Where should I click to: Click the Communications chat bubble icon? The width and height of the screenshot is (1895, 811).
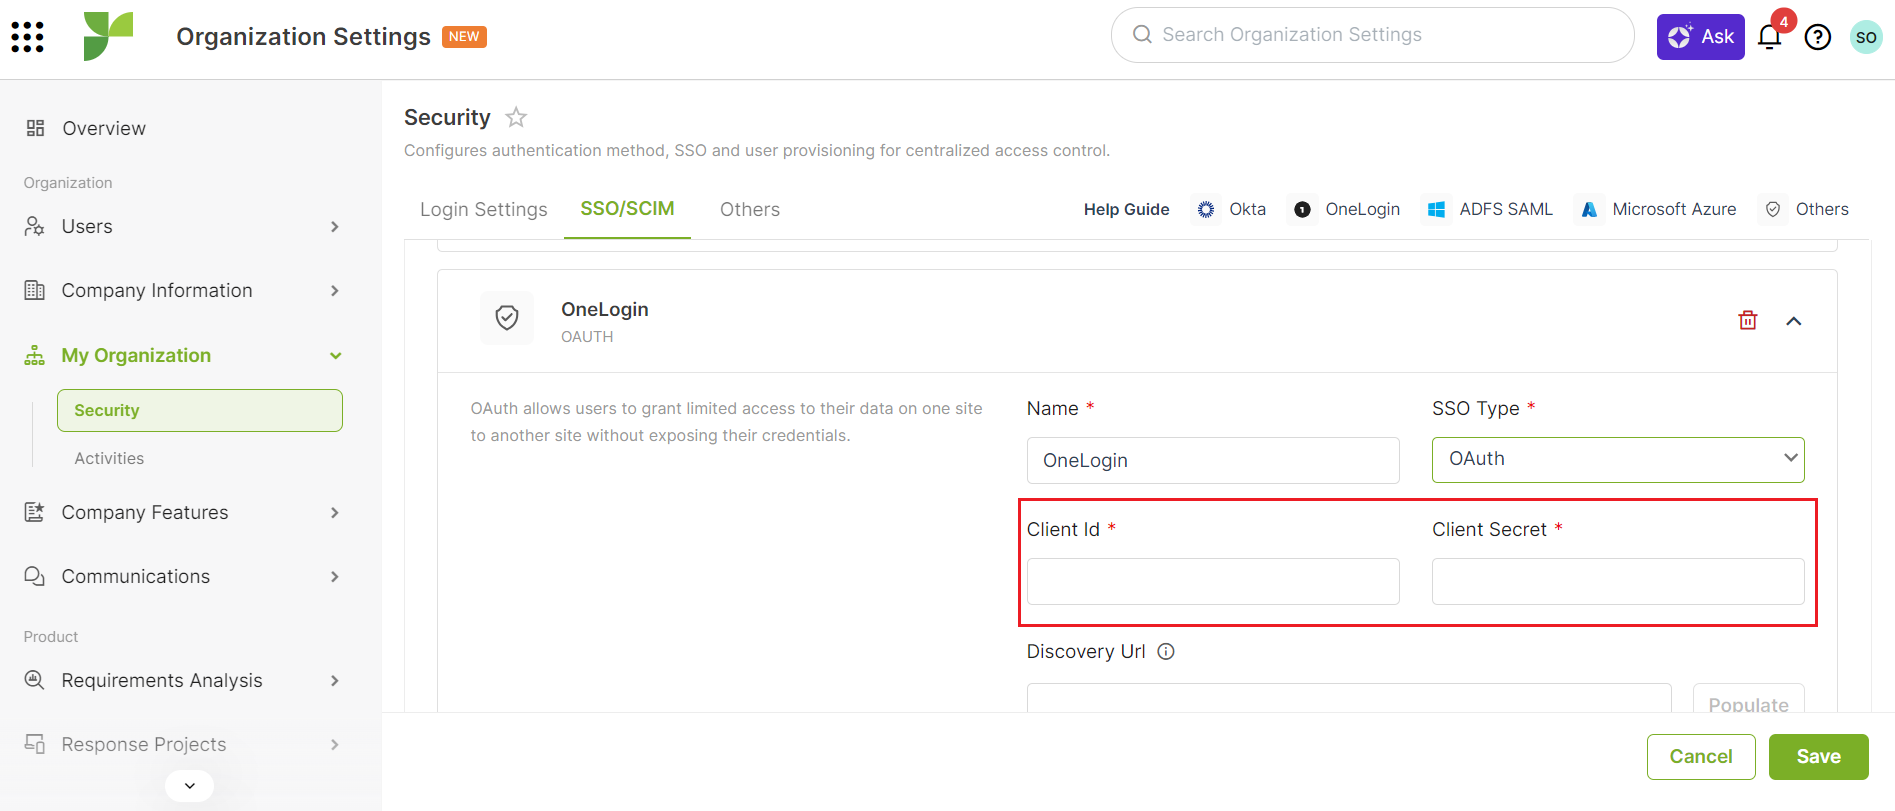[x=35, y=576]
